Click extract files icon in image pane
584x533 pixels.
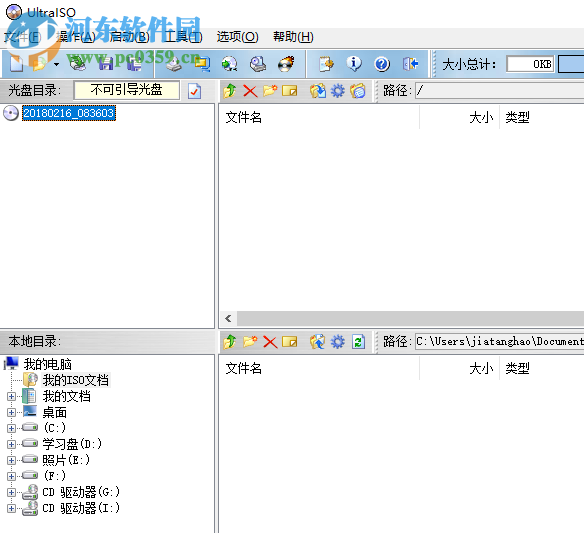[318, 91]
